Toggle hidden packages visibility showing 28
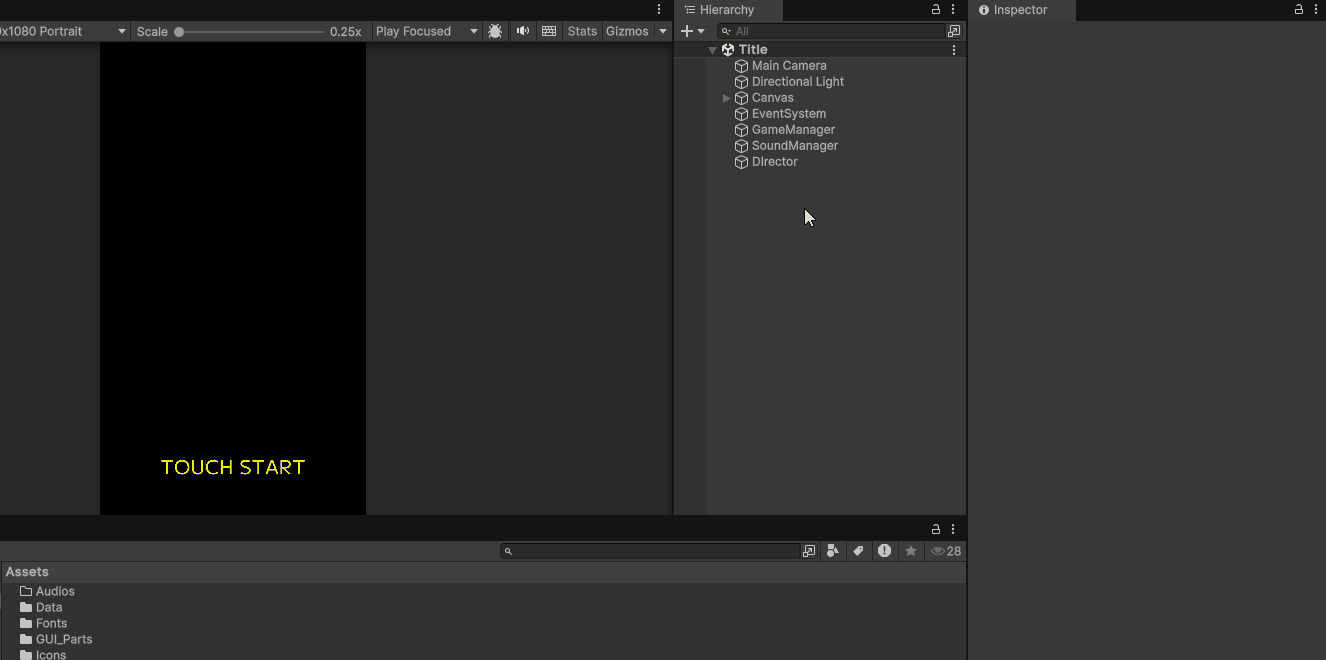This screenshot has height=660, width=1326. (x=945, y=551)
